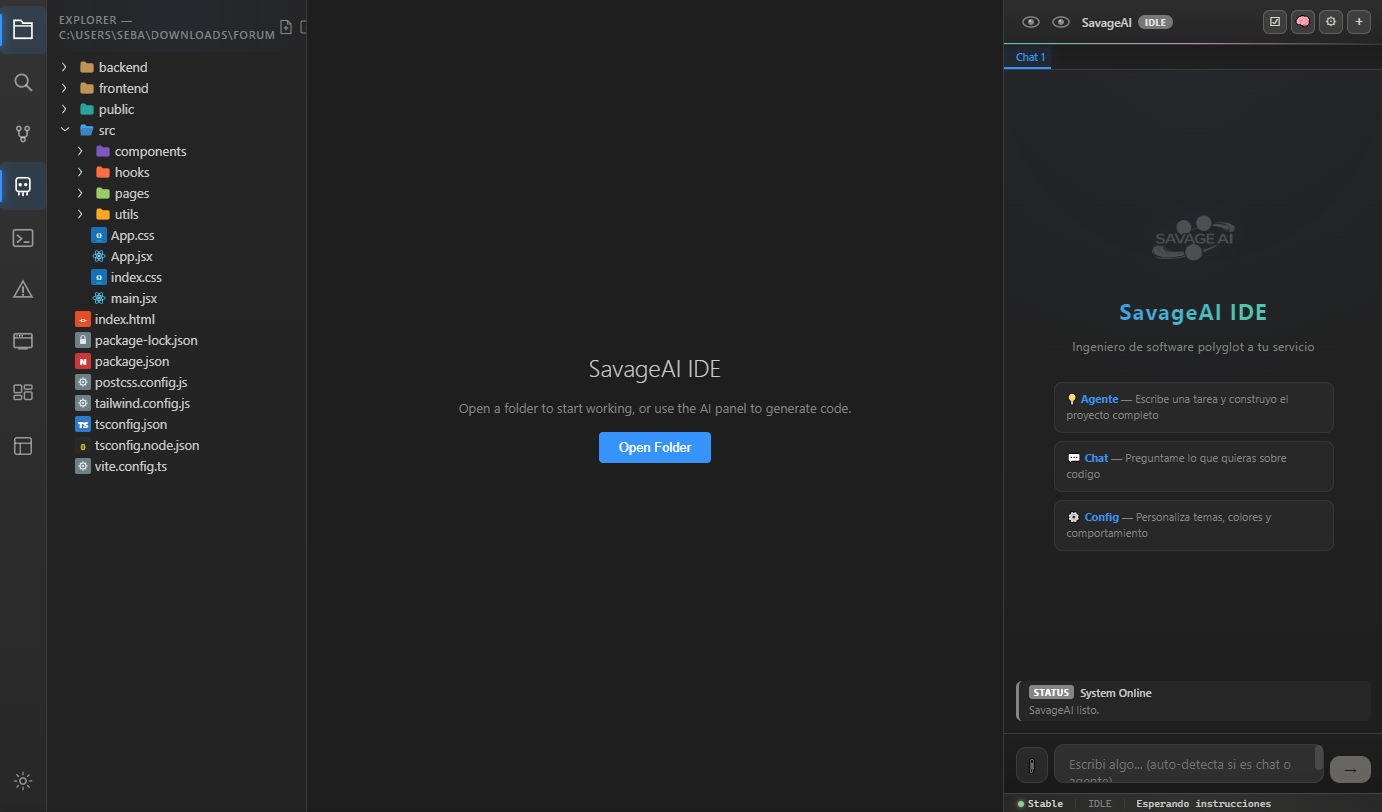Viewport: 1382px width, 812px height.
Task: Open the extensions grid icon
Action: pos(23,392)
